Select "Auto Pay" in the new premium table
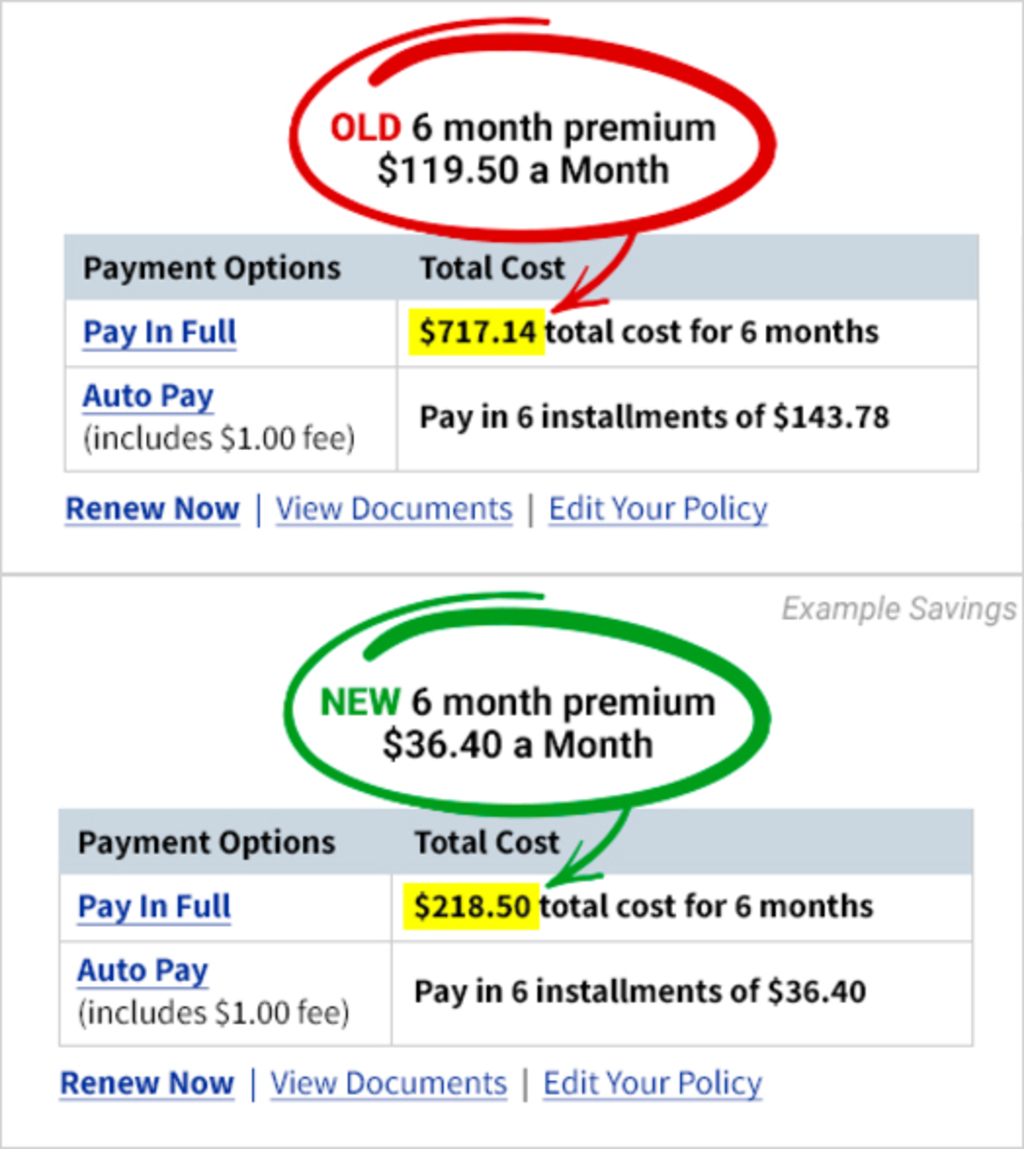1024x1149 pixels. pyautogui.click(x=141, y=970)
